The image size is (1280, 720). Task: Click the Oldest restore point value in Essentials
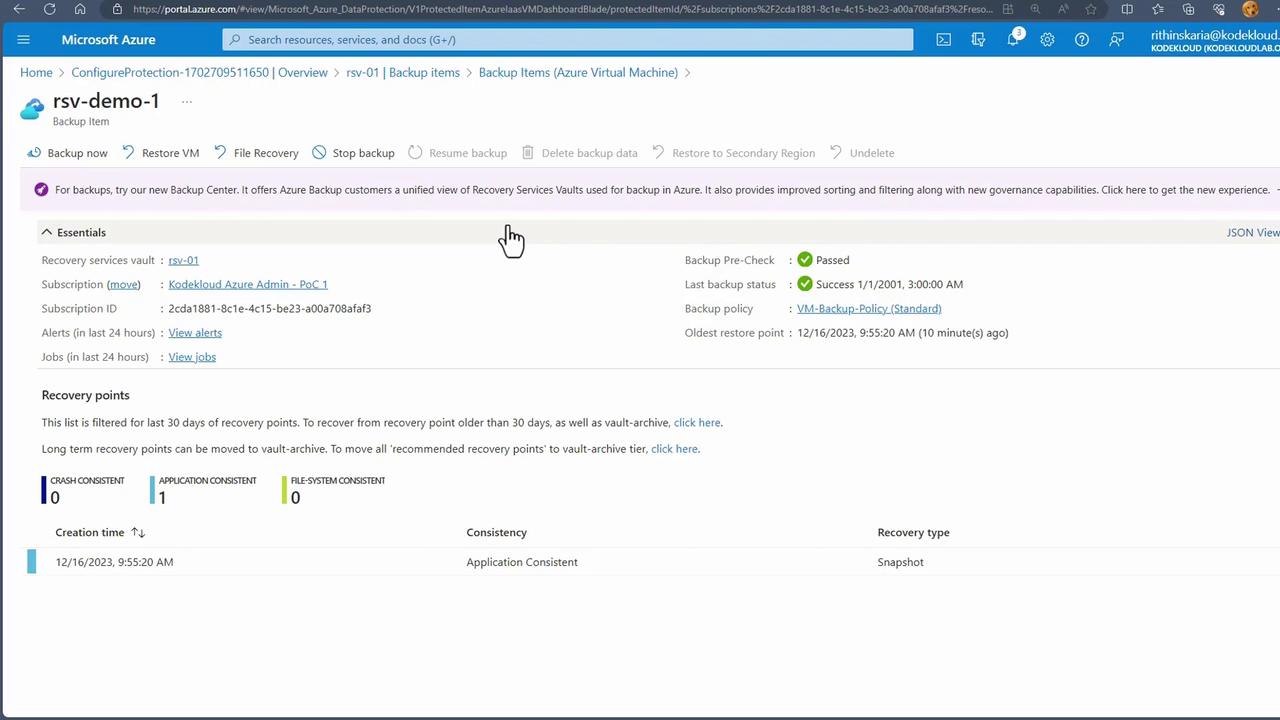(x=903, y=333)
